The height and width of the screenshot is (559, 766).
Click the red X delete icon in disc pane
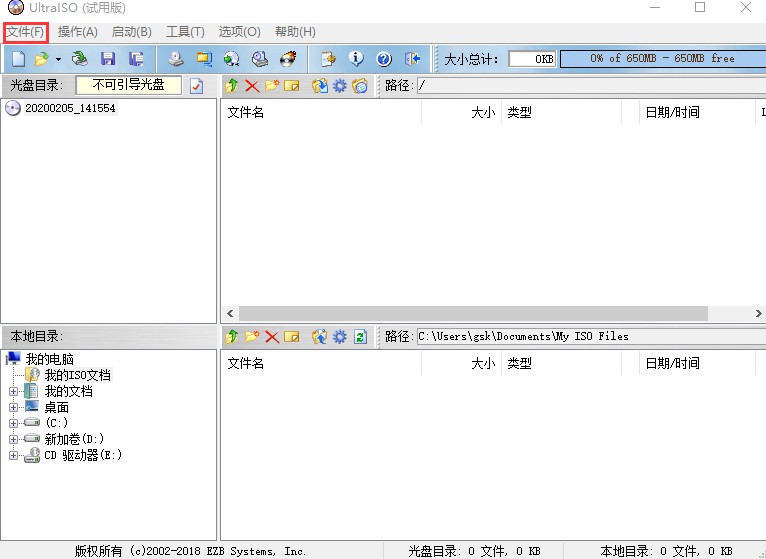[x=252, y=86]
